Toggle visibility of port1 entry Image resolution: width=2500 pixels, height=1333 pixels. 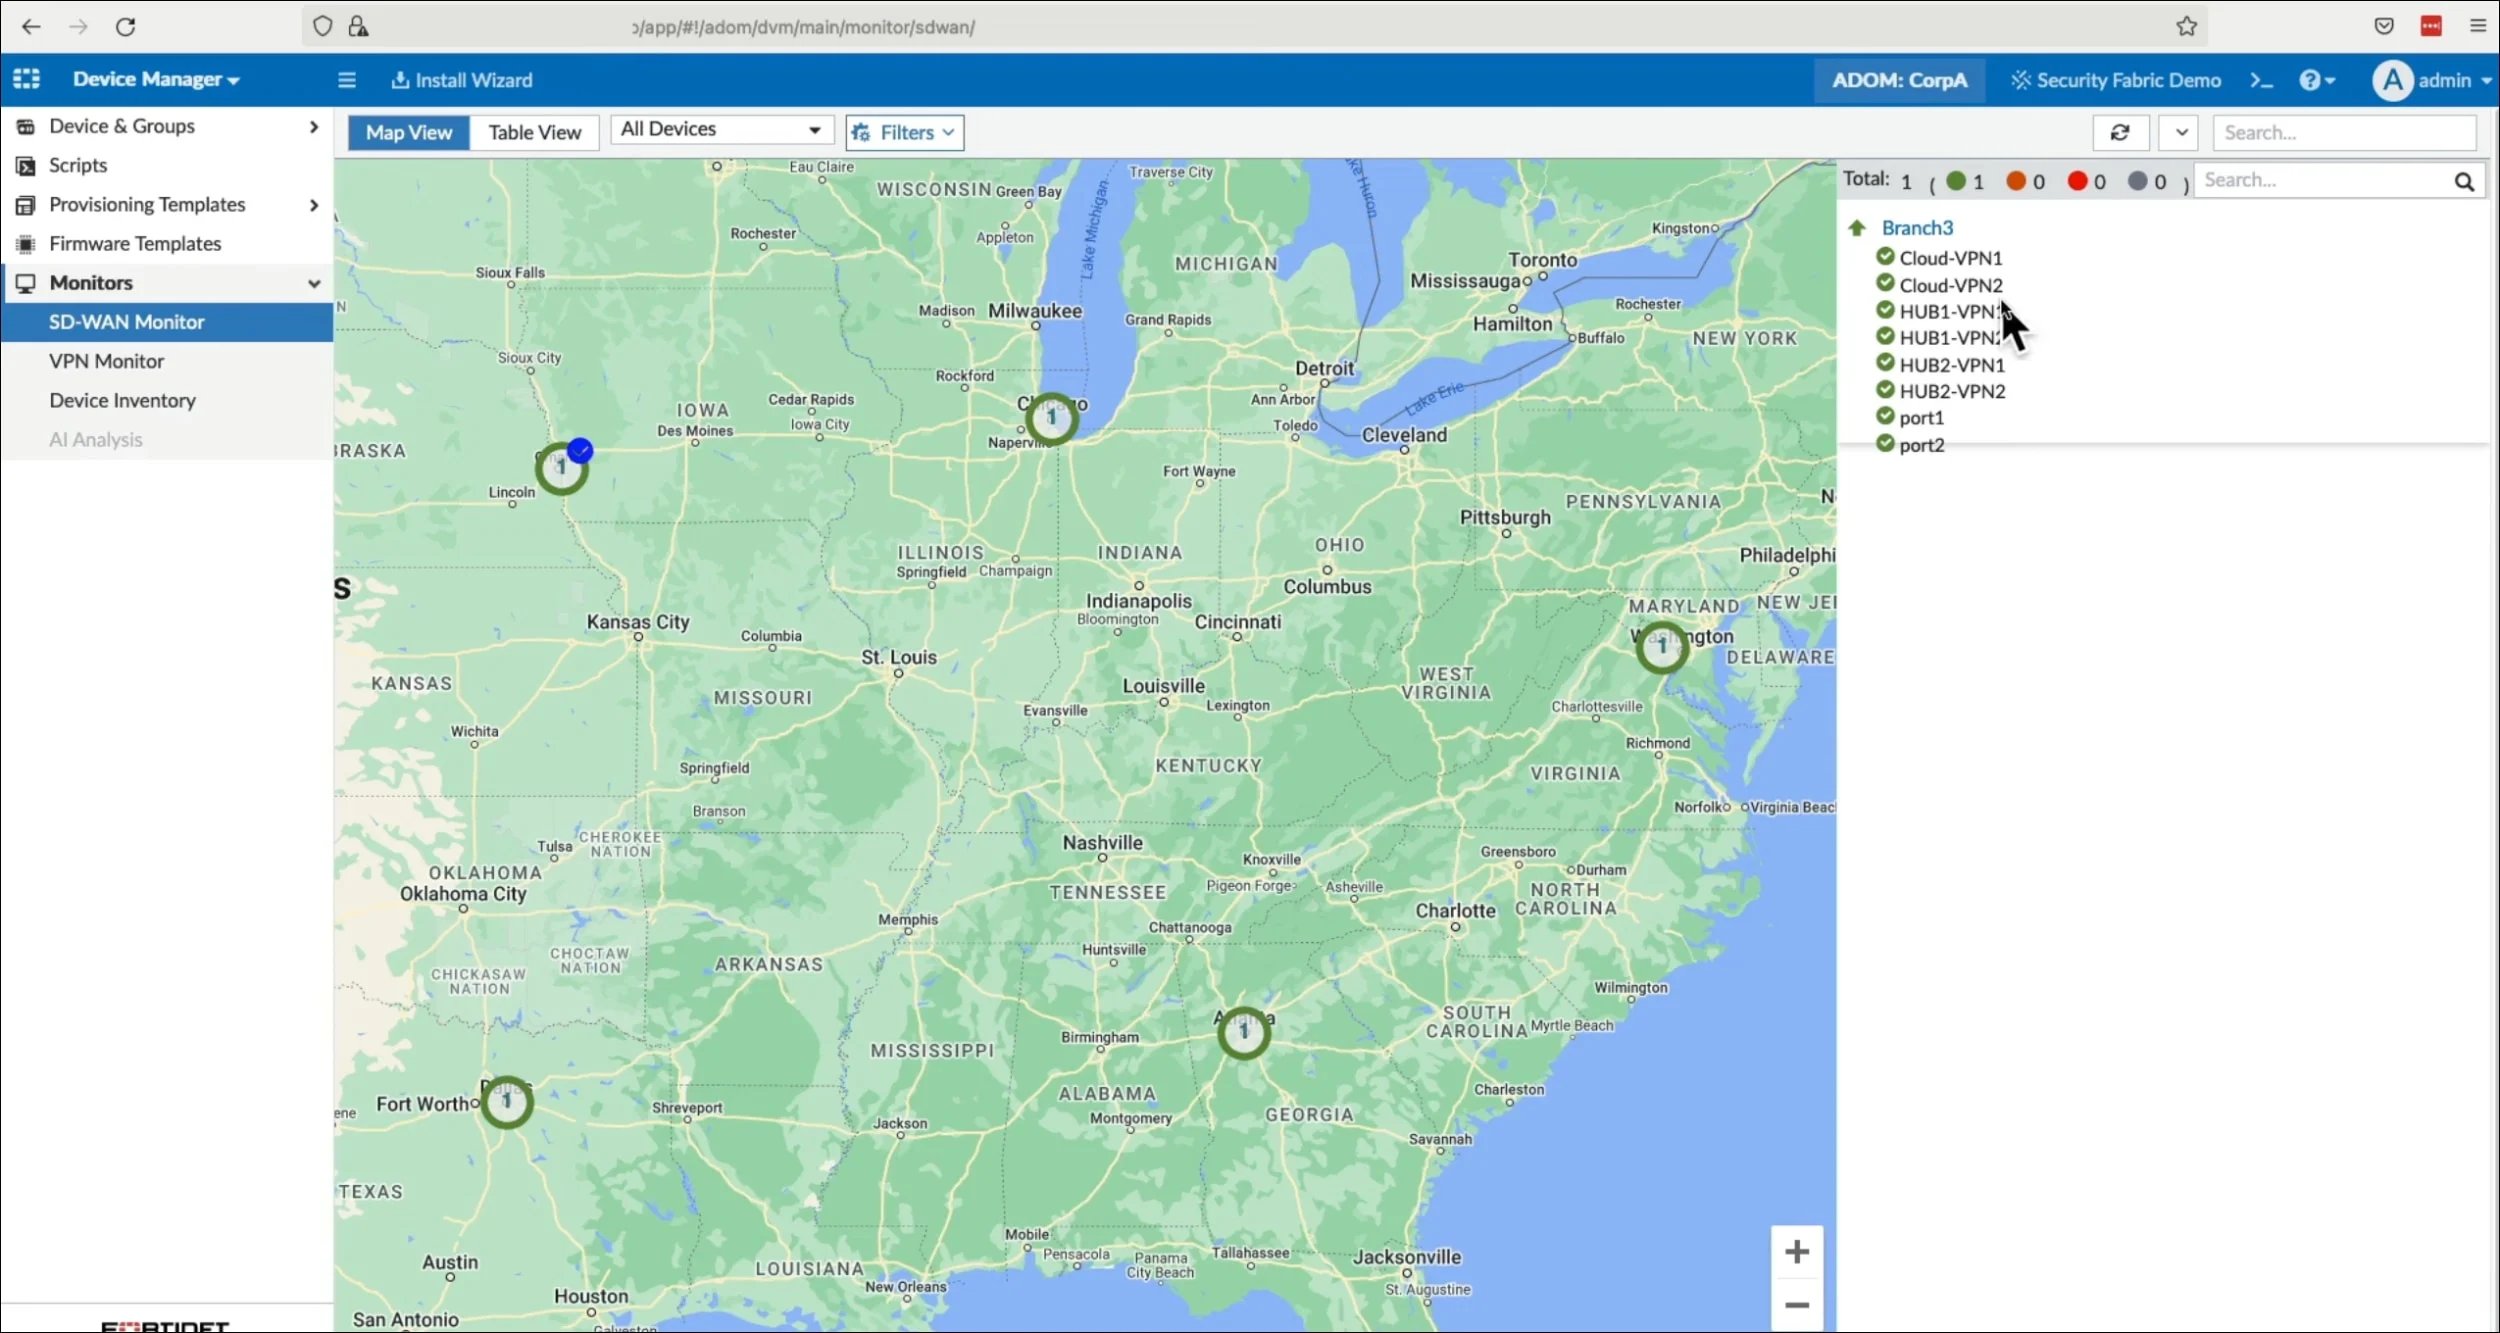[x=1885, y=417]
